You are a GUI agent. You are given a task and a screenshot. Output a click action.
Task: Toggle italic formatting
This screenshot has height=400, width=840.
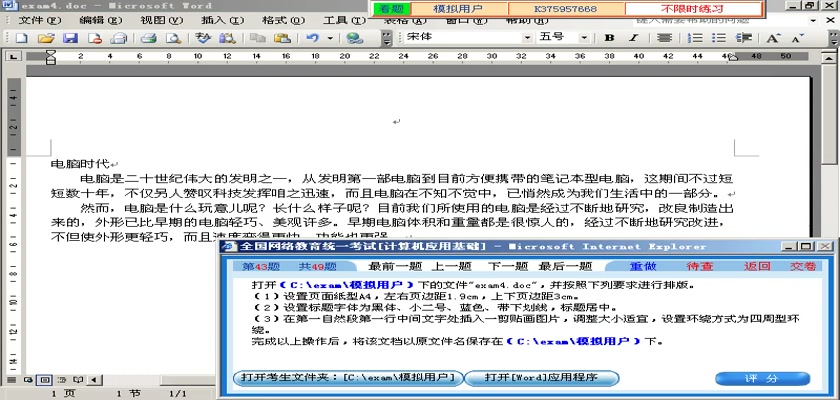[633, 38]
